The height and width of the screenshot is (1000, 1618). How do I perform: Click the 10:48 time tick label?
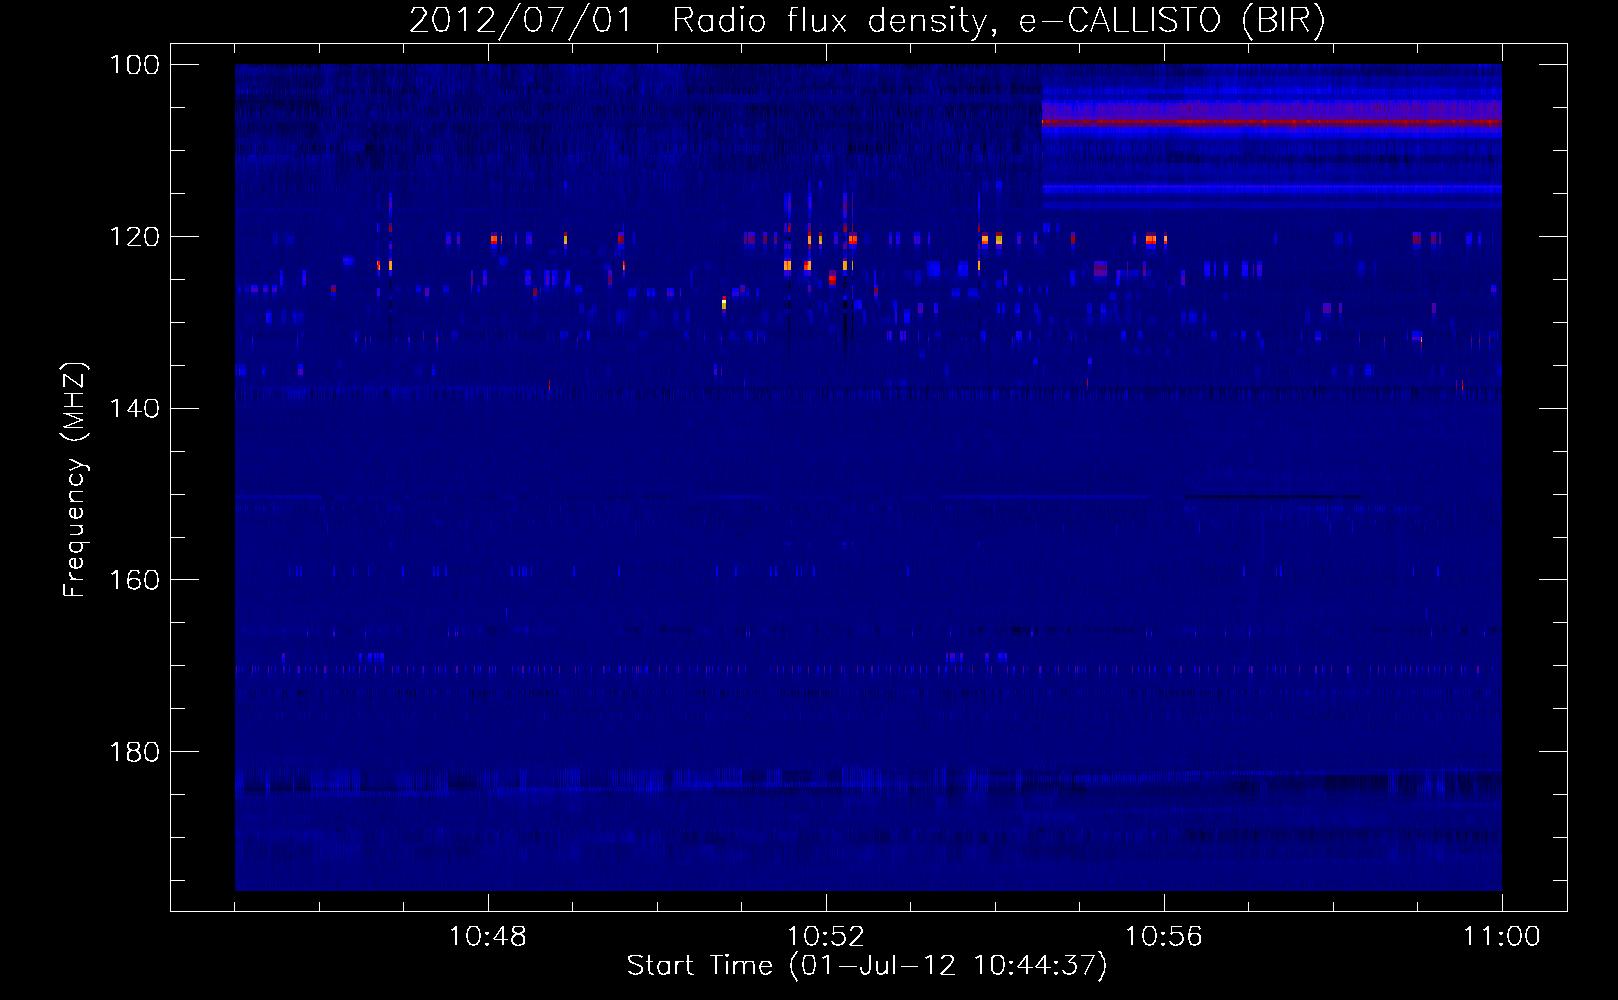[x=488, y=937]
